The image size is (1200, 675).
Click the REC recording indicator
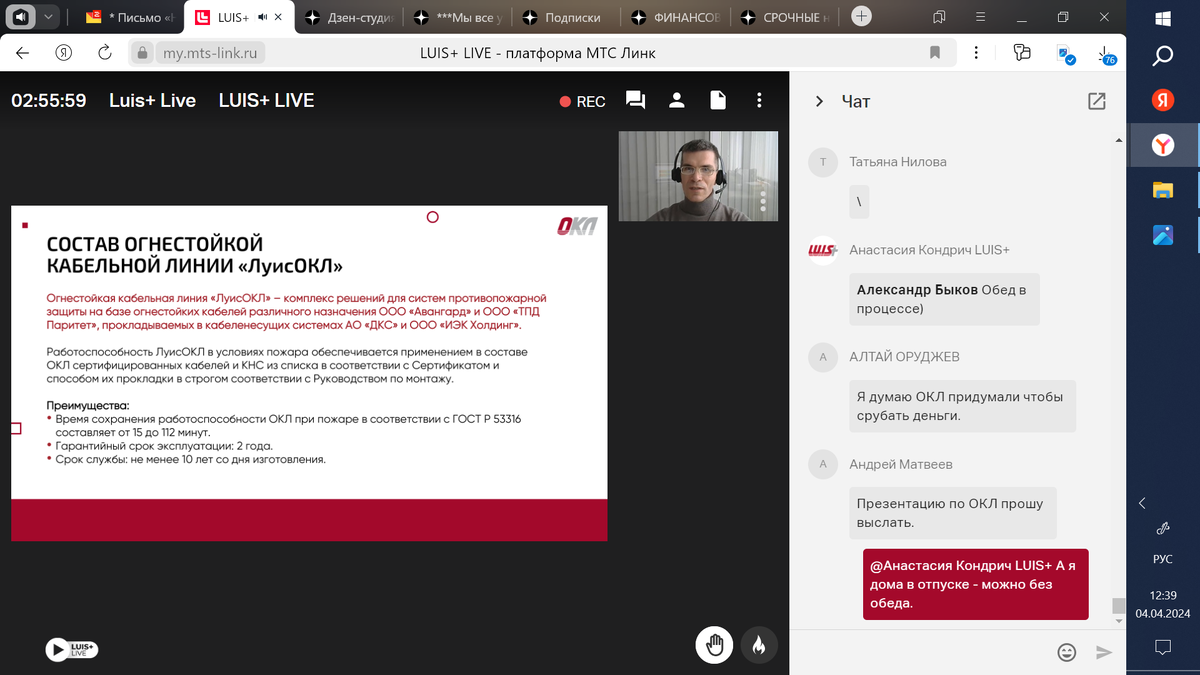(582, 101)
